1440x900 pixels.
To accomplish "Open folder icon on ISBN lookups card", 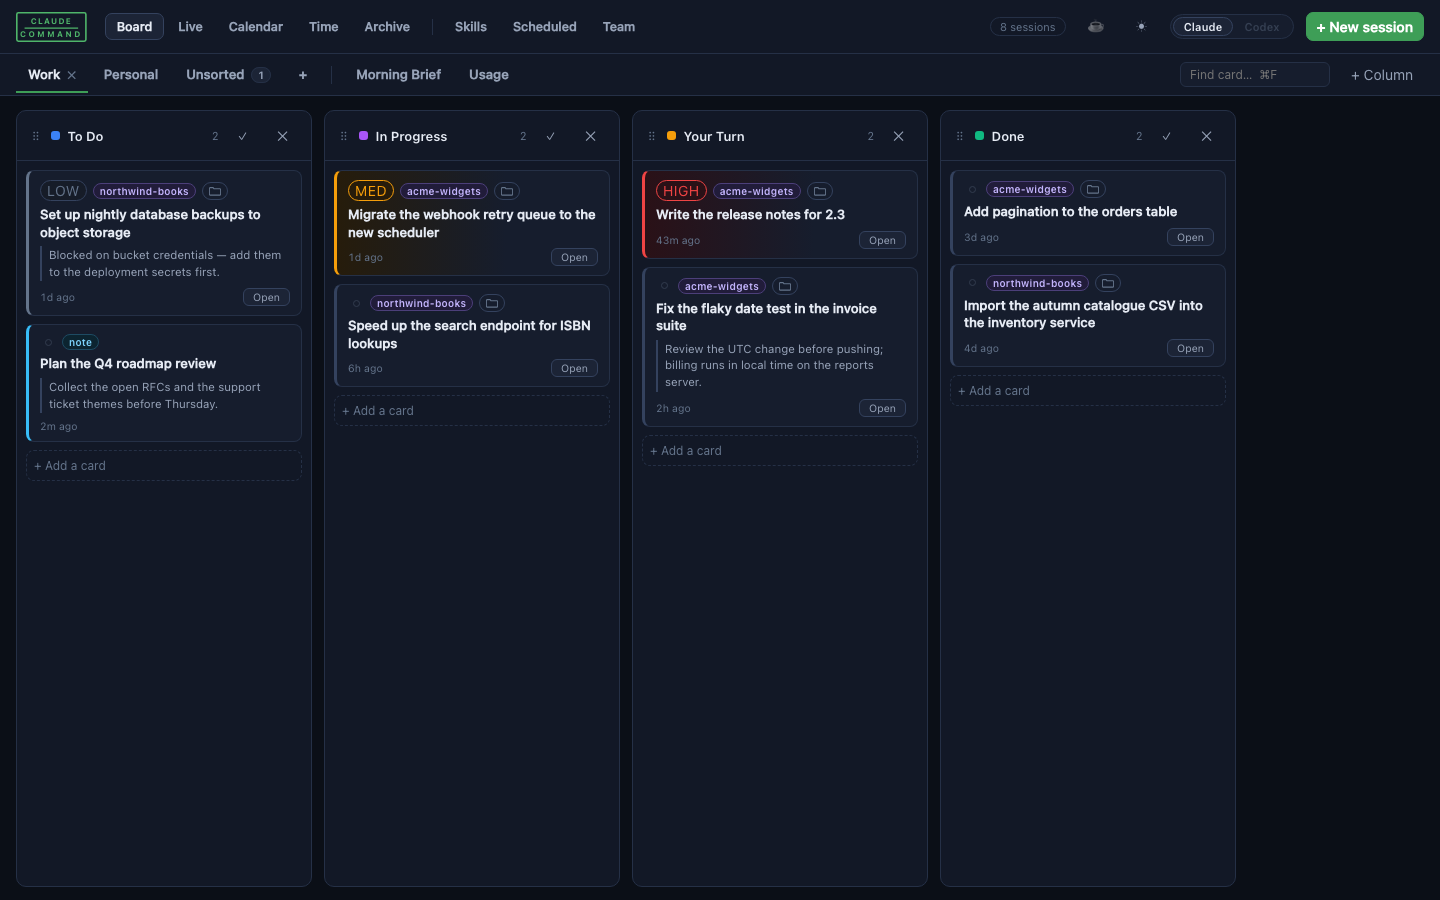I will [x=492, y=303].
